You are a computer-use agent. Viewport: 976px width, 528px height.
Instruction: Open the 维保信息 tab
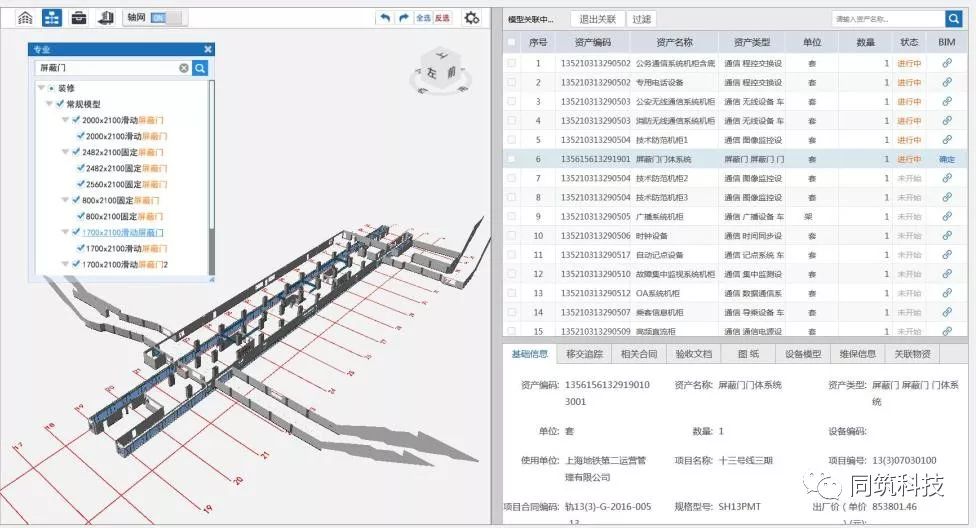coord(858,354)
